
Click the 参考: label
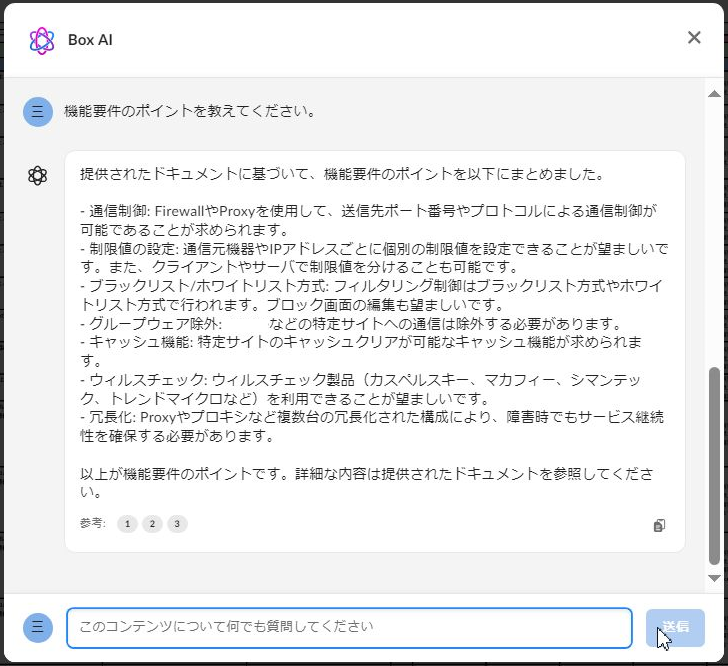point(93,523)
